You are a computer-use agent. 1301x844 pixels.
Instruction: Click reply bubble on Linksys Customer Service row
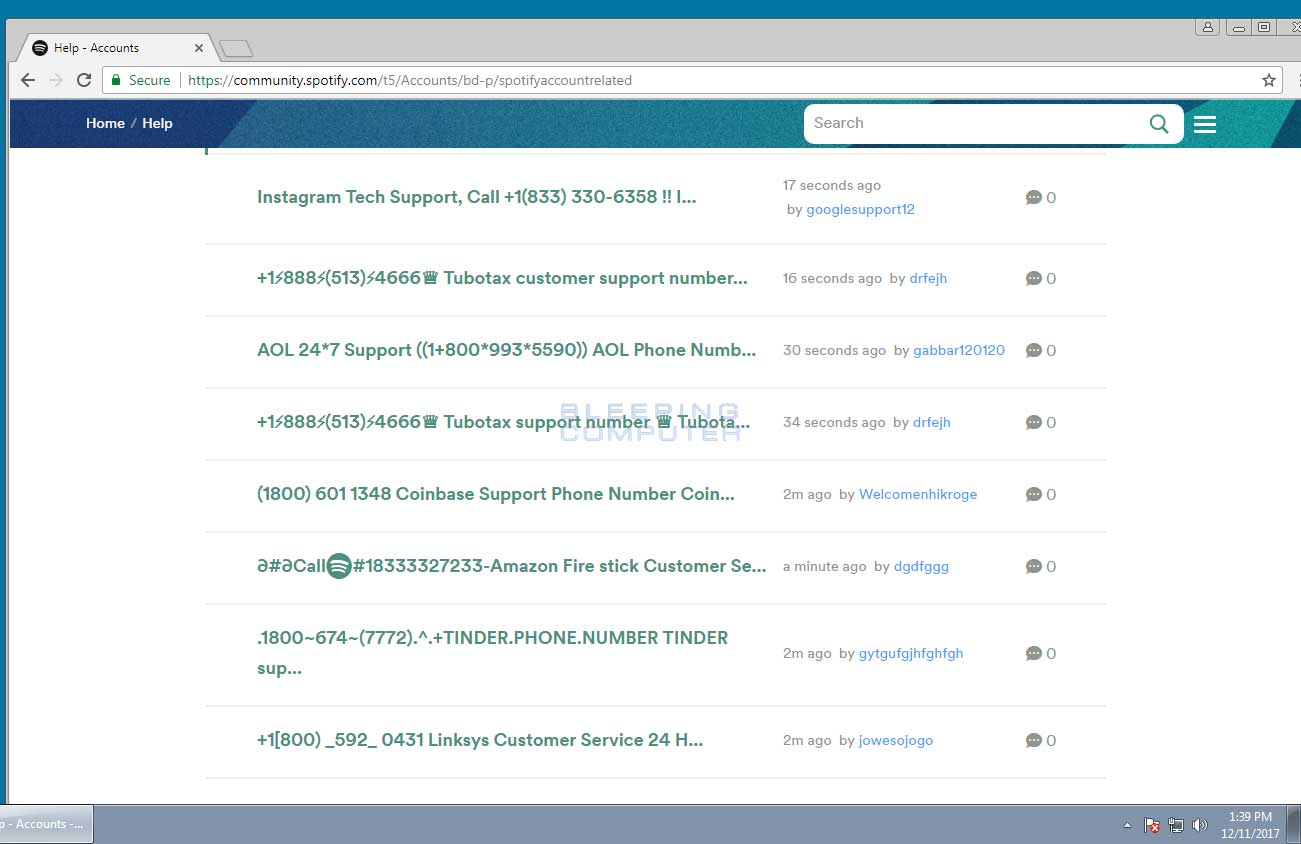tap(1034, 741)
